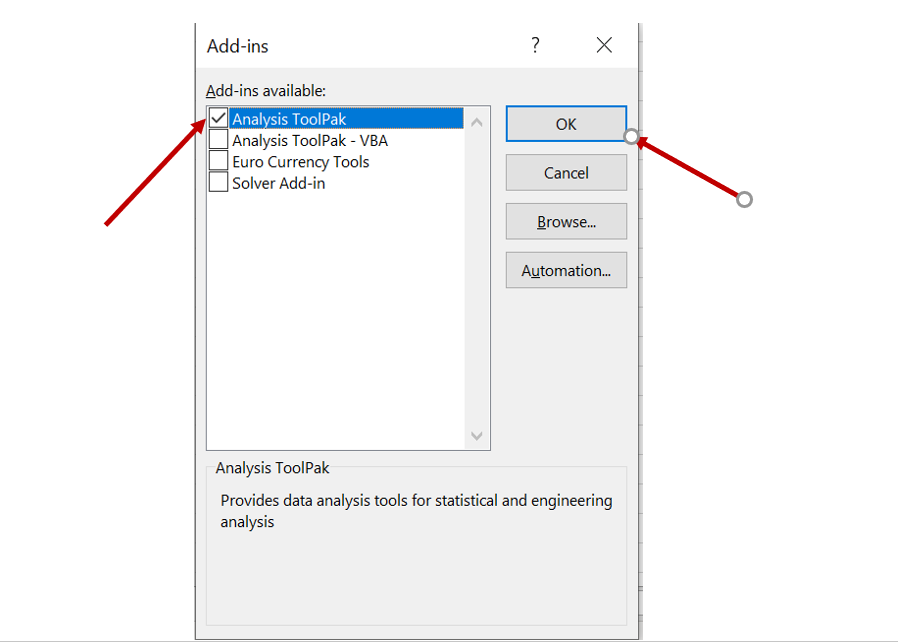The image size is (898, 642).
Task: Uncheck the Analysis ToolPak checkbox
Action: pyautogui.click(x=217, y=117)
